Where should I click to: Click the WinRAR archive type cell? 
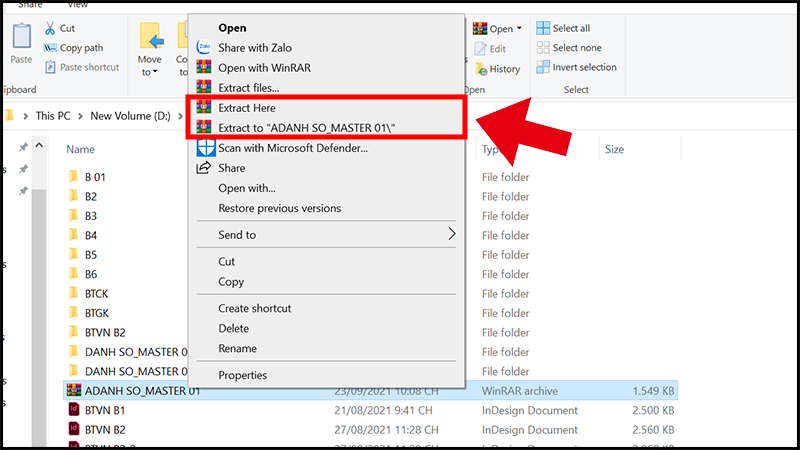tap(519, 391)
